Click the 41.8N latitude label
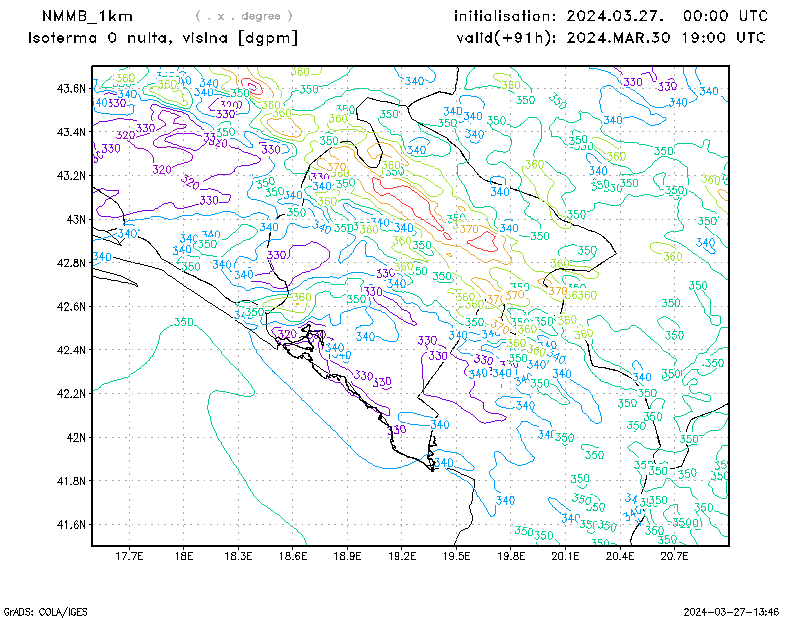Screen dimensions: 800x618 (x=71, y=481)
